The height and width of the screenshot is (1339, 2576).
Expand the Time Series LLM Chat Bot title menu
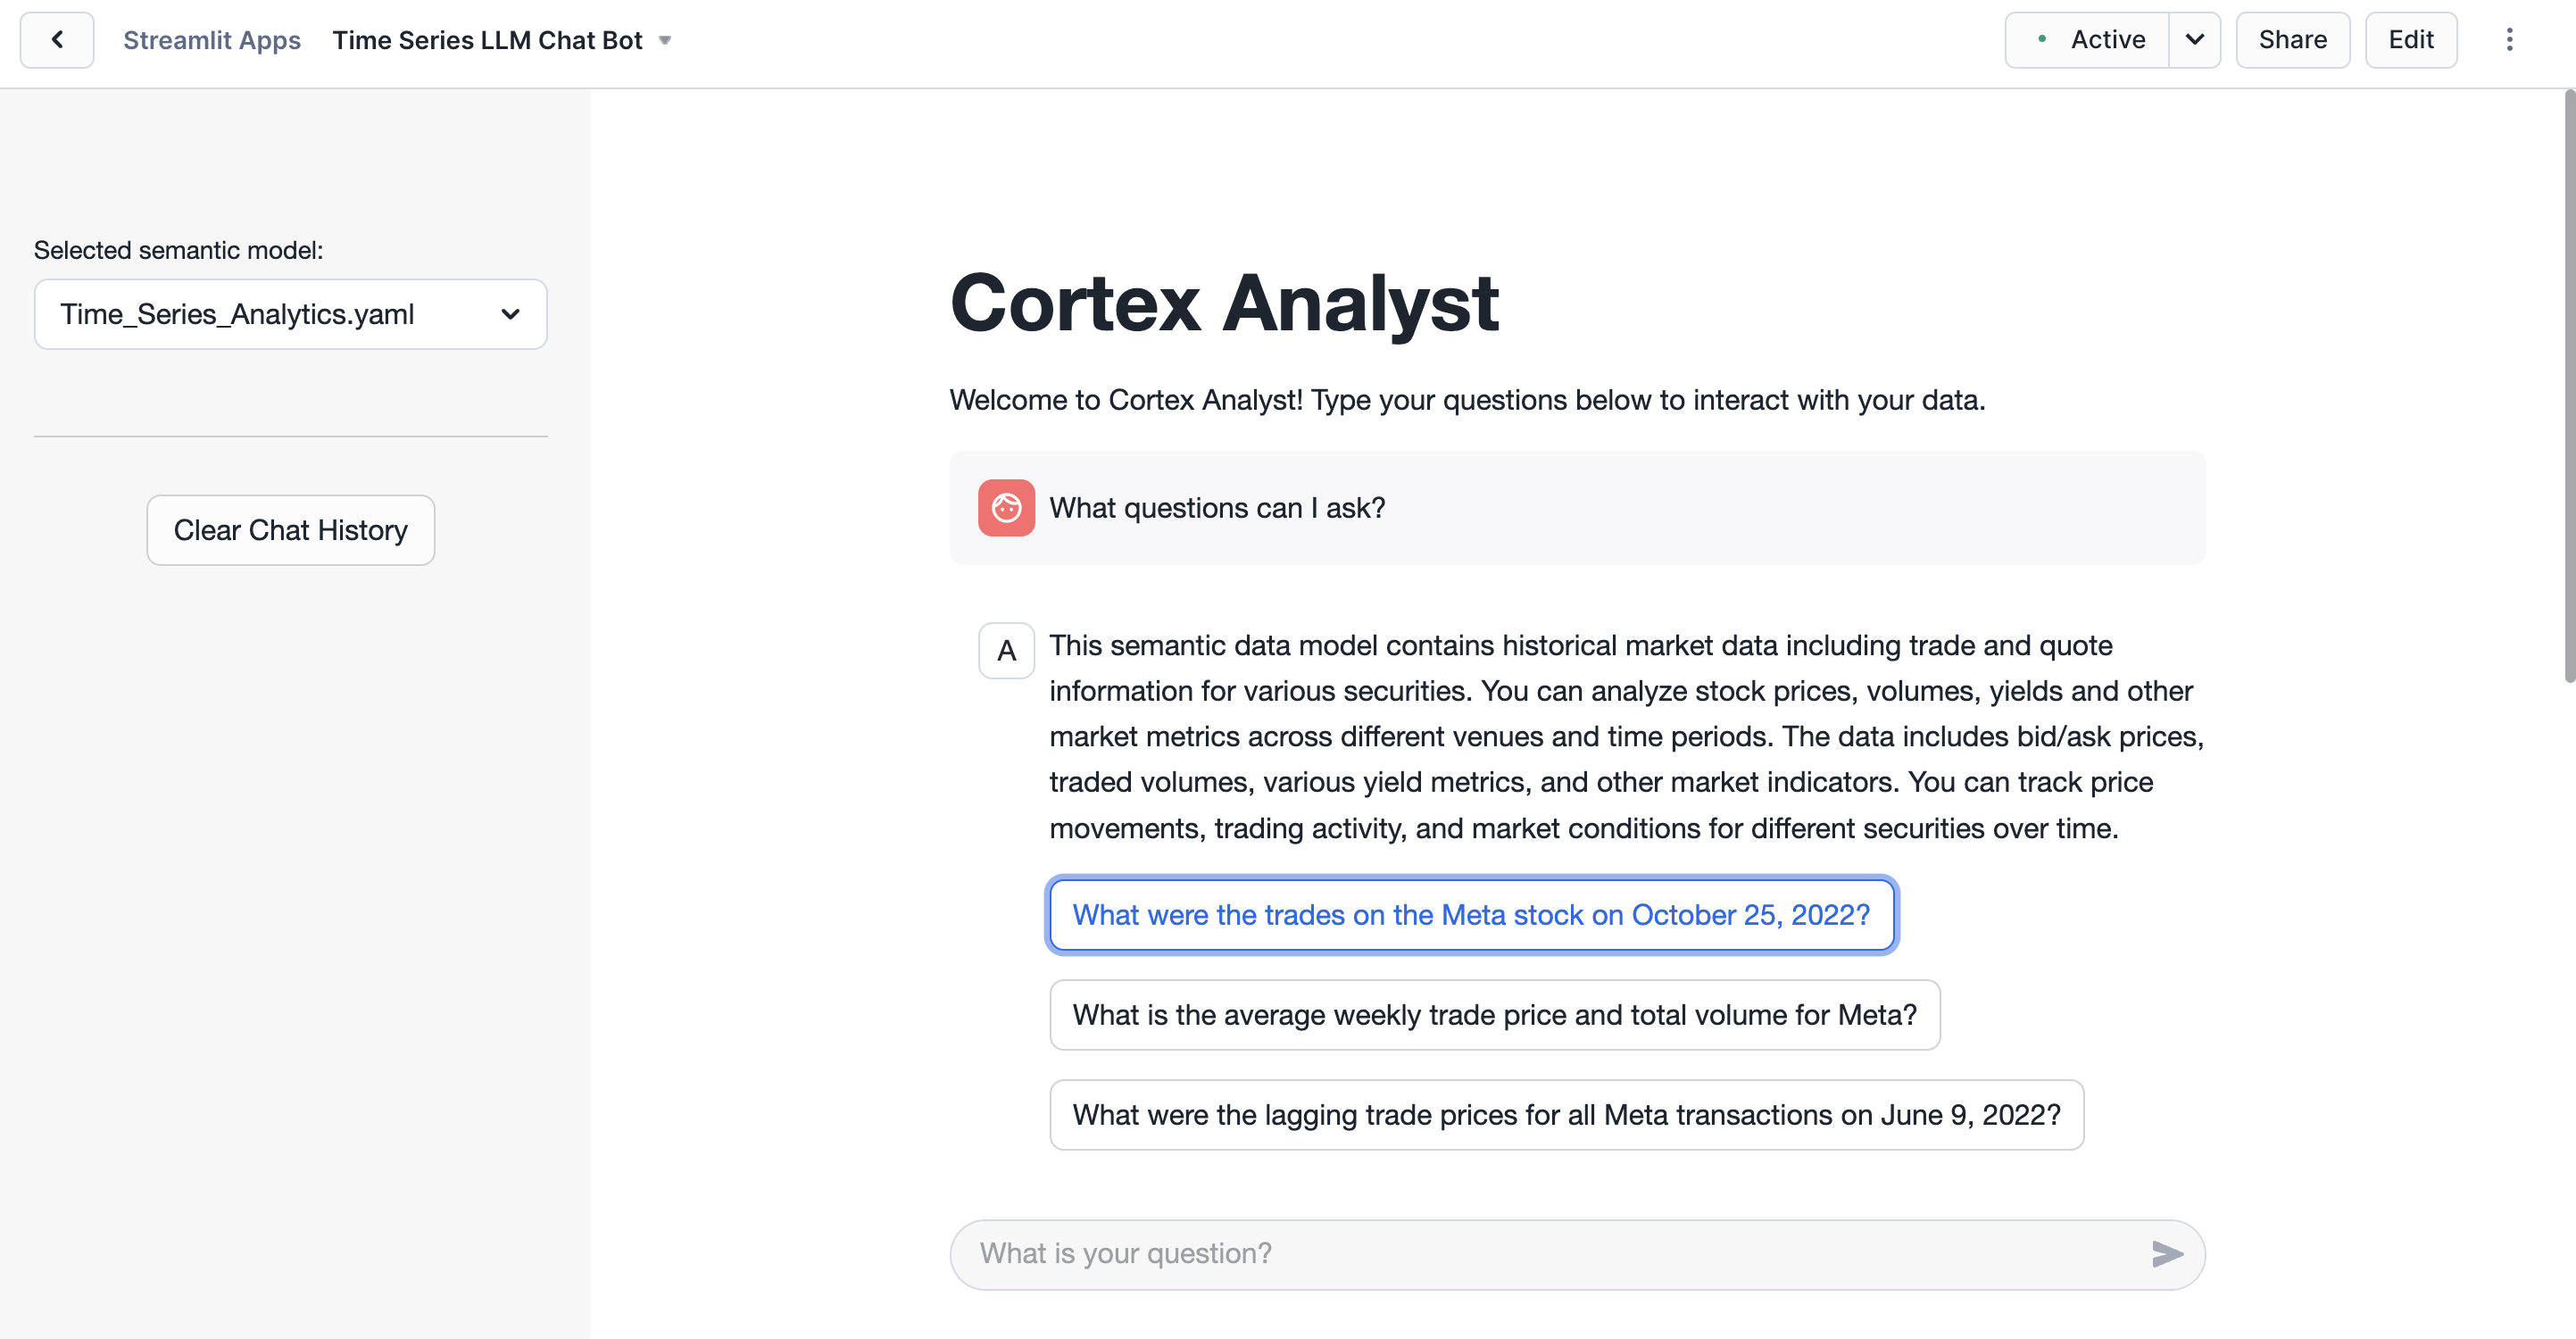coord(665,41)
